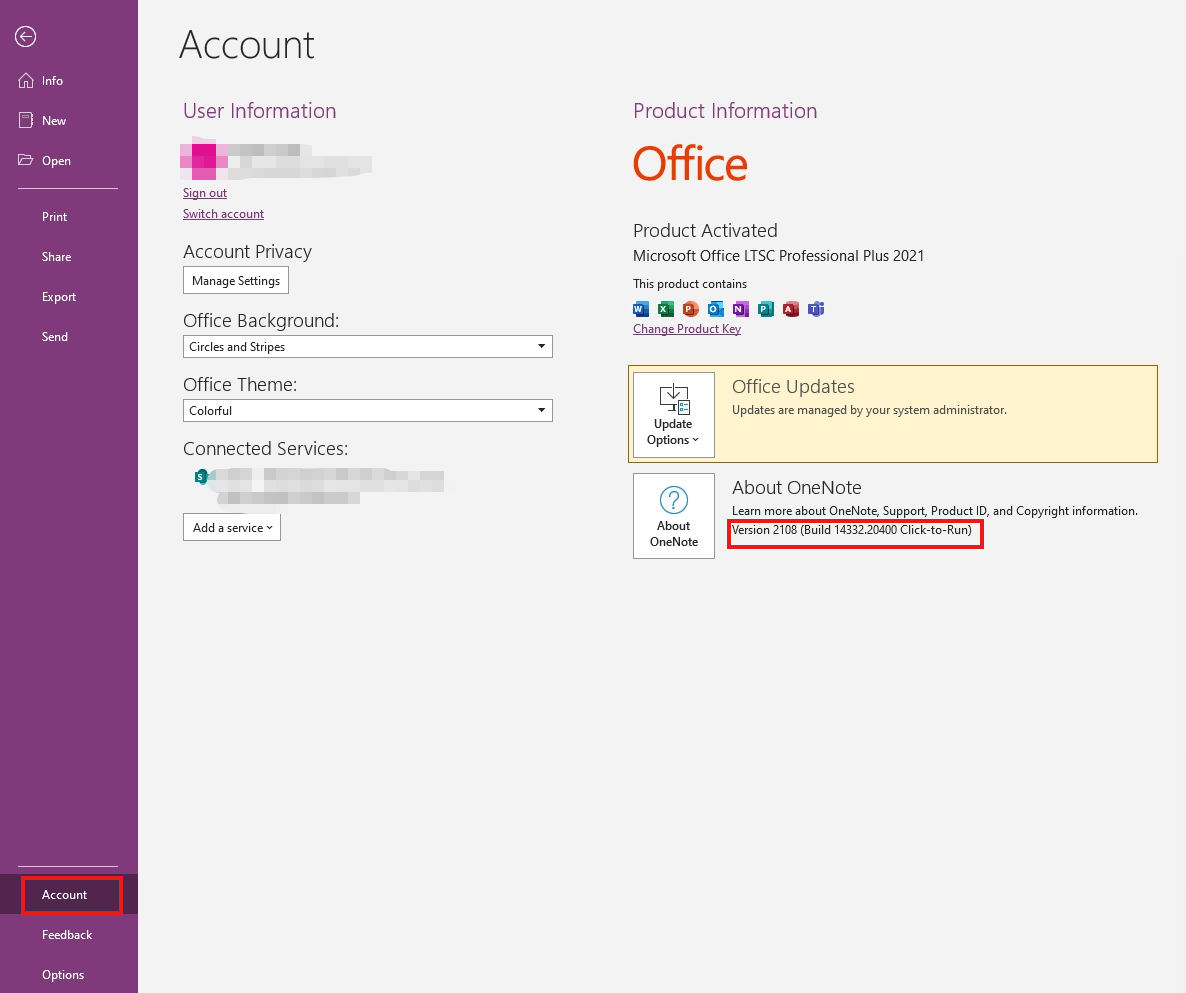Open the Send menu item
The height and width of the screenshot is (993, 1186).
point(54,337)
